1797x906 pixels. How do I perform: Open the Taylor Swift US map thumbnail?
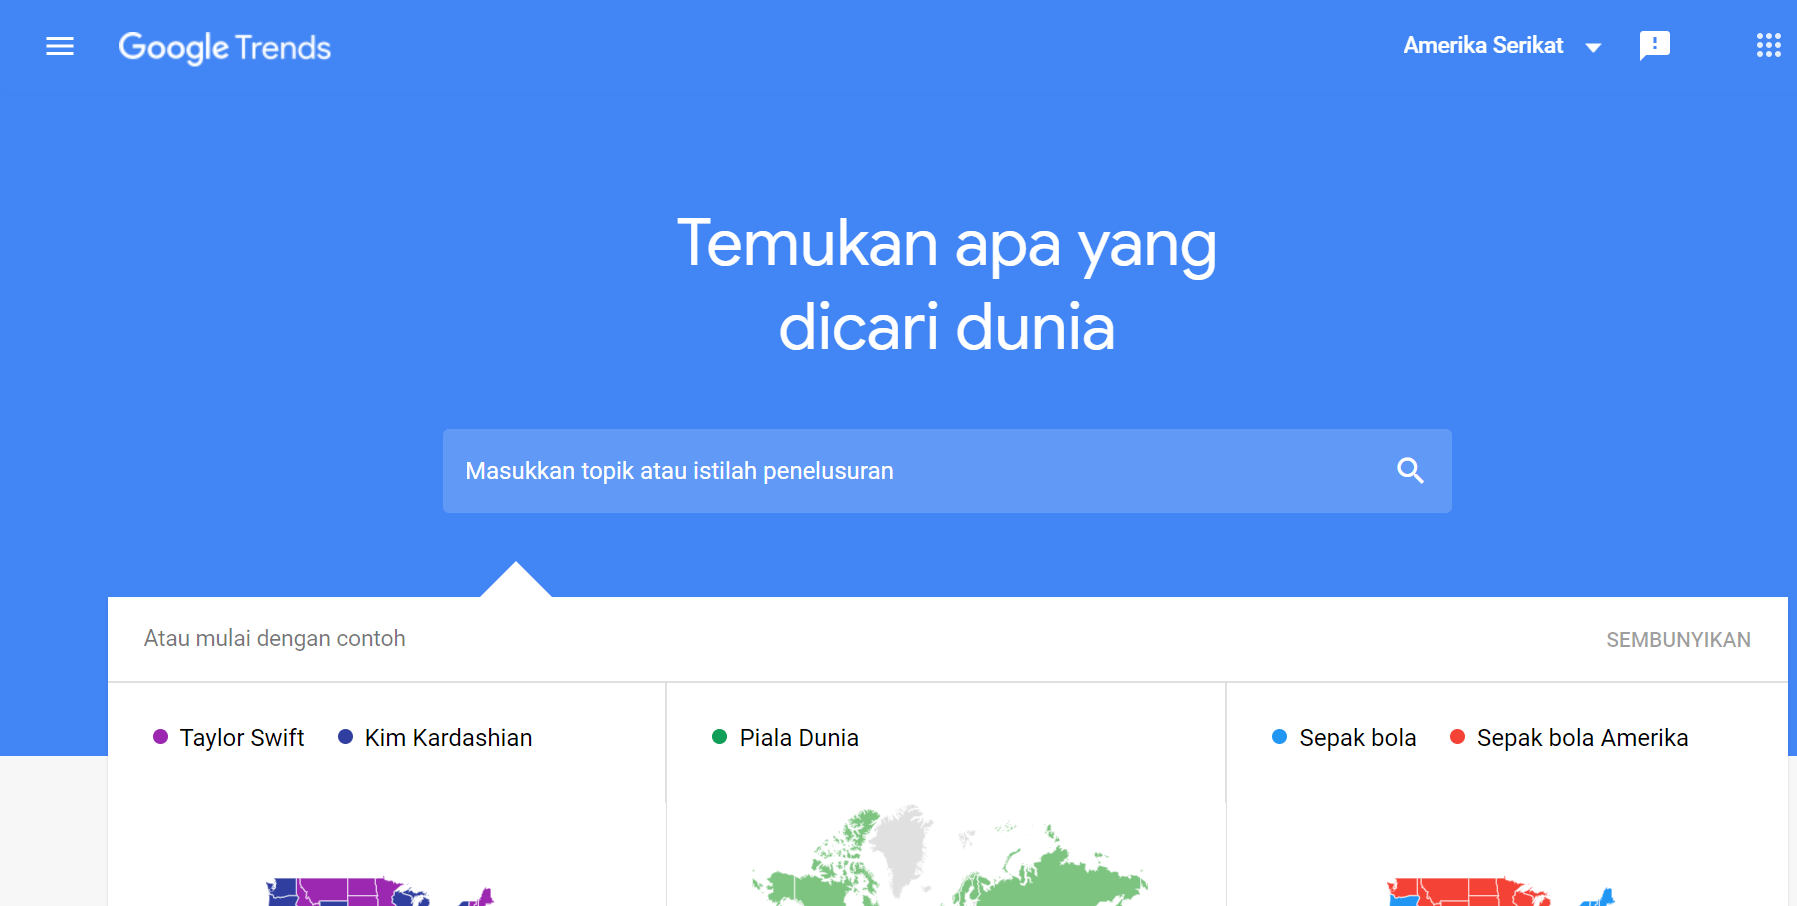(x=380, y=891)
